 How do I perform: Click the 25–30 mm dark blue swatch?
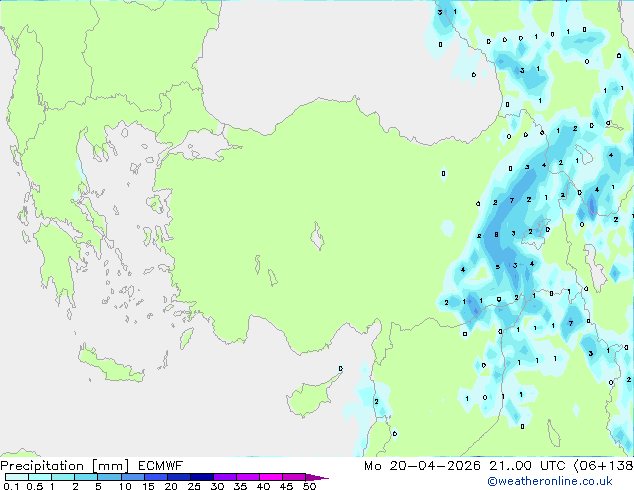click(202, 477)
